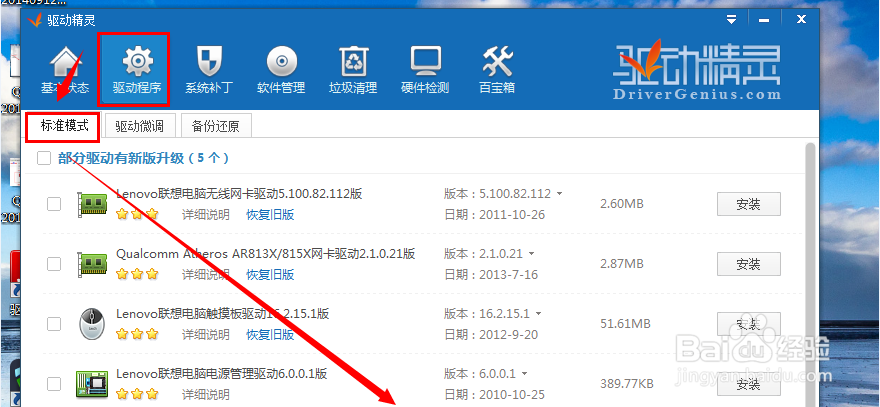The height and width of the screenshot is (407, 880).
Task: Check the Lenovo wireless network driver checkbox
Action: (54, 204)
